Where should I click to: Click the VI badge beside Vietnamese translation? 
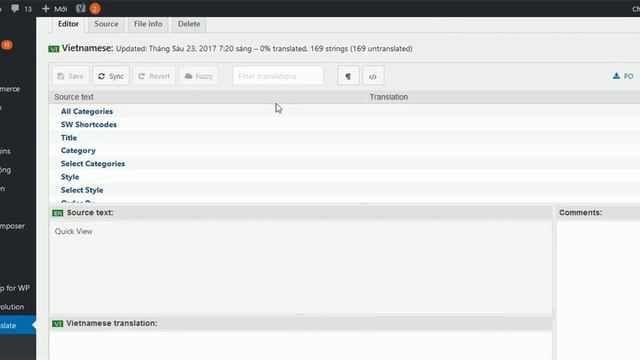(x=58, y=324)
